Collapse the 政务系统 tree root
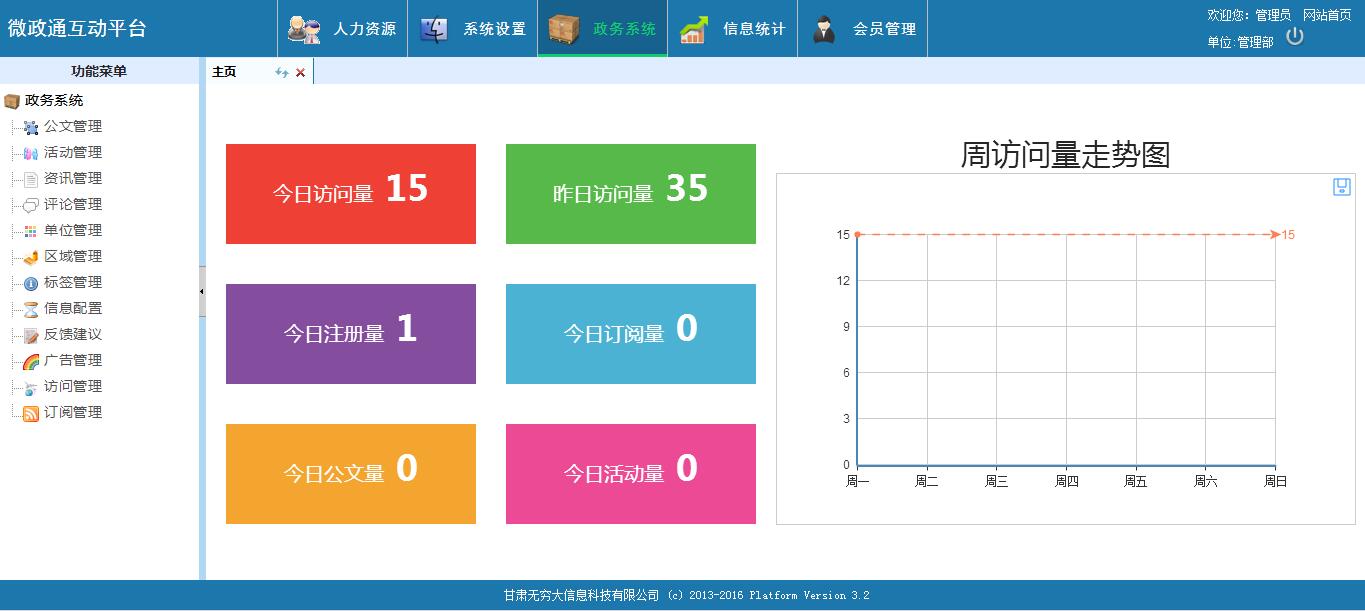This screenshot has width=1365, height=611. [12, 101]
